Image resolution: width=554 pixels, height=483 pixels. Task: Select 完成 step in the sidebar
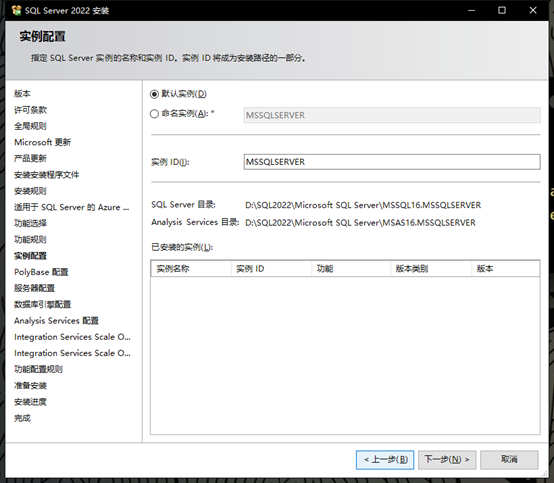[x=22, y=418]
